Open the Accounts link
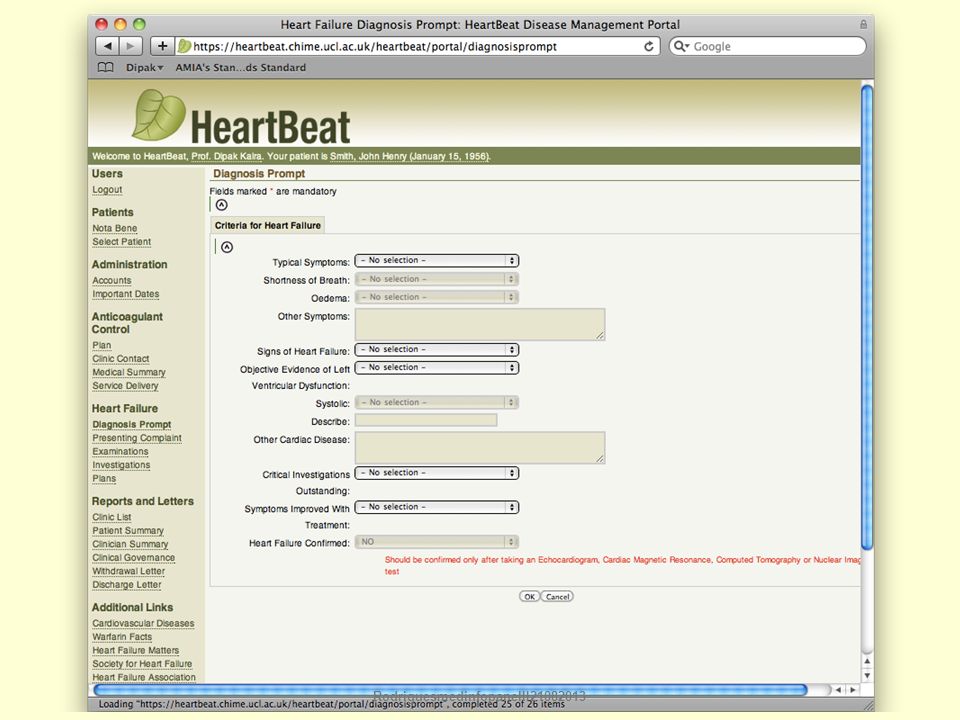 click(x=111, y=280)
